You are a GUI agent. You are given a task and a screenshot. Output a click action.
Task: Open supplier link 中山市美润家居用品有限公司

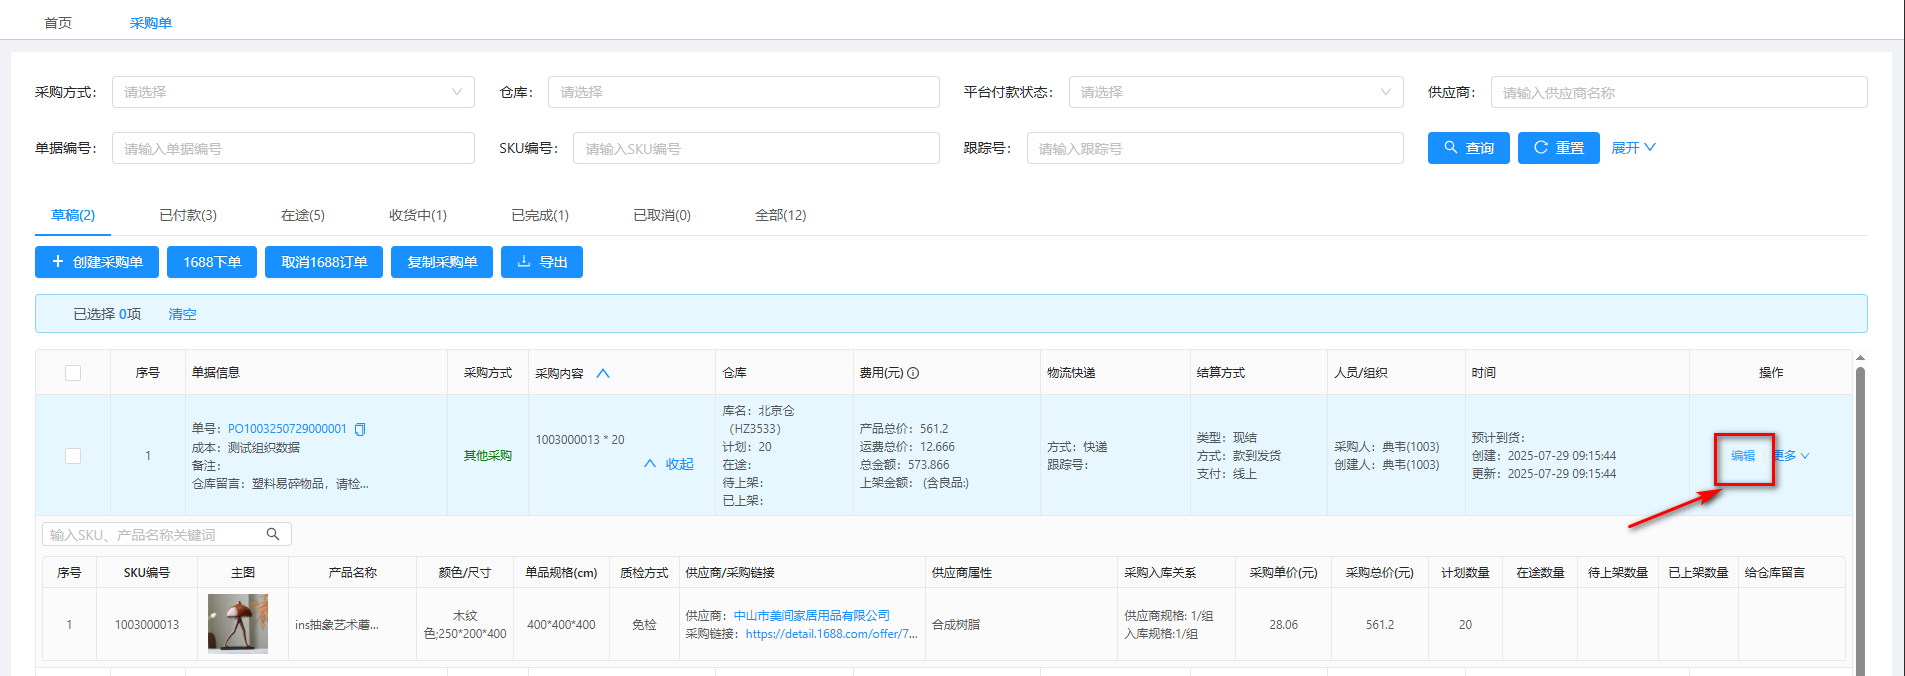(811, 616)
